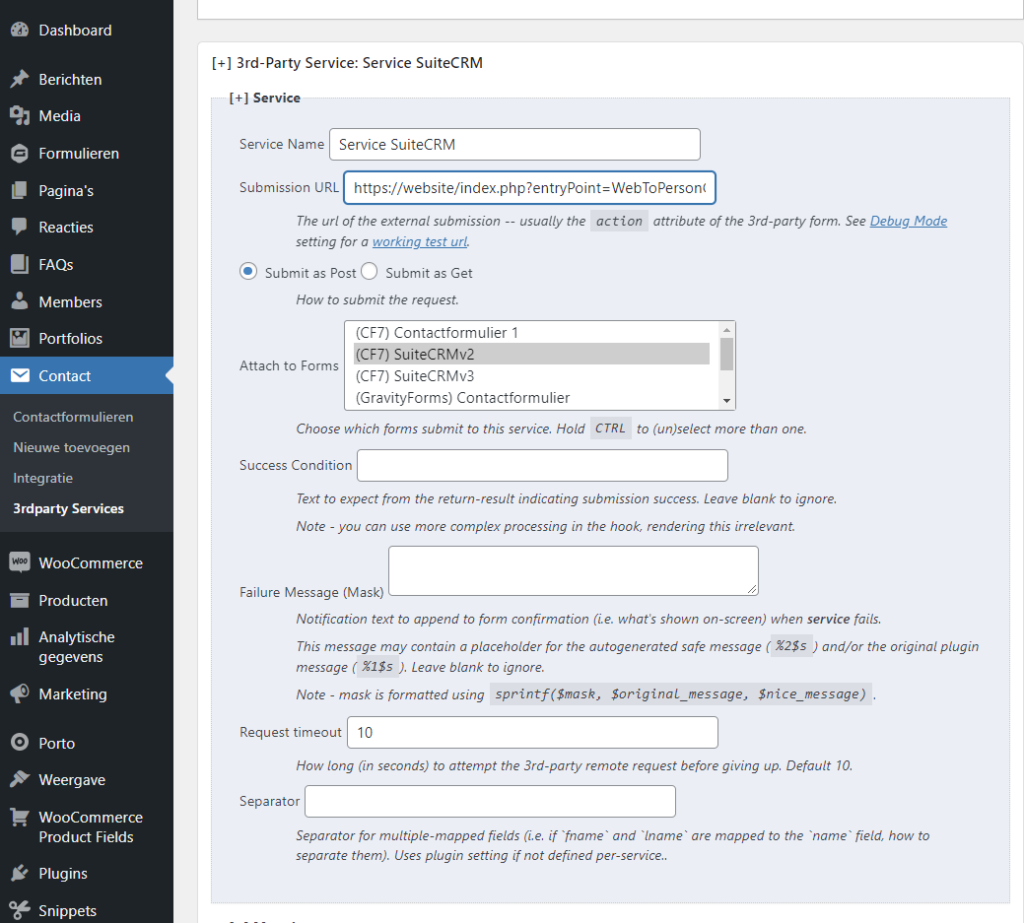Select the FAQs sidebar icon

click(21, 263)
